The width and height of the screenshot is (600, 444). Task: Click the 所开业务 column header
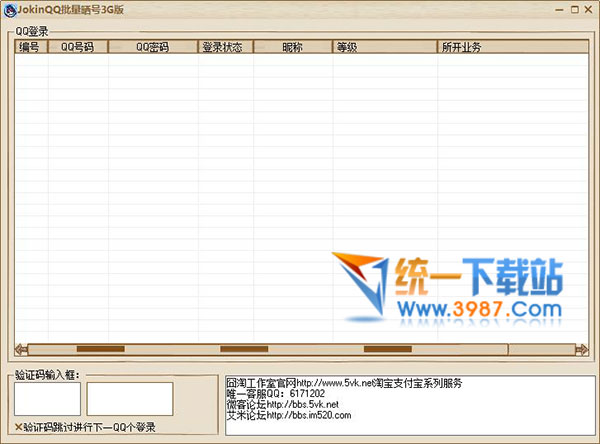click(x=513, y=47)
